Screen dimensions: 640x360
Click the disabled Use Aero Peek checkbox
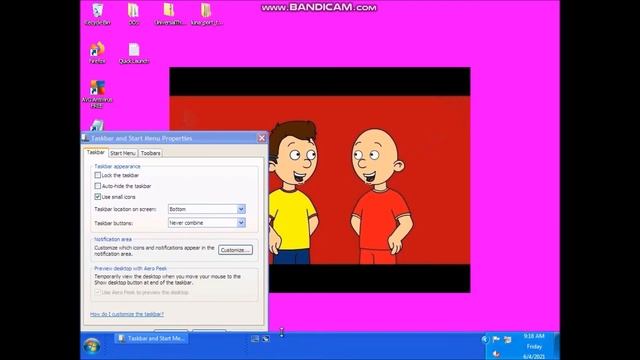[98, 292]
